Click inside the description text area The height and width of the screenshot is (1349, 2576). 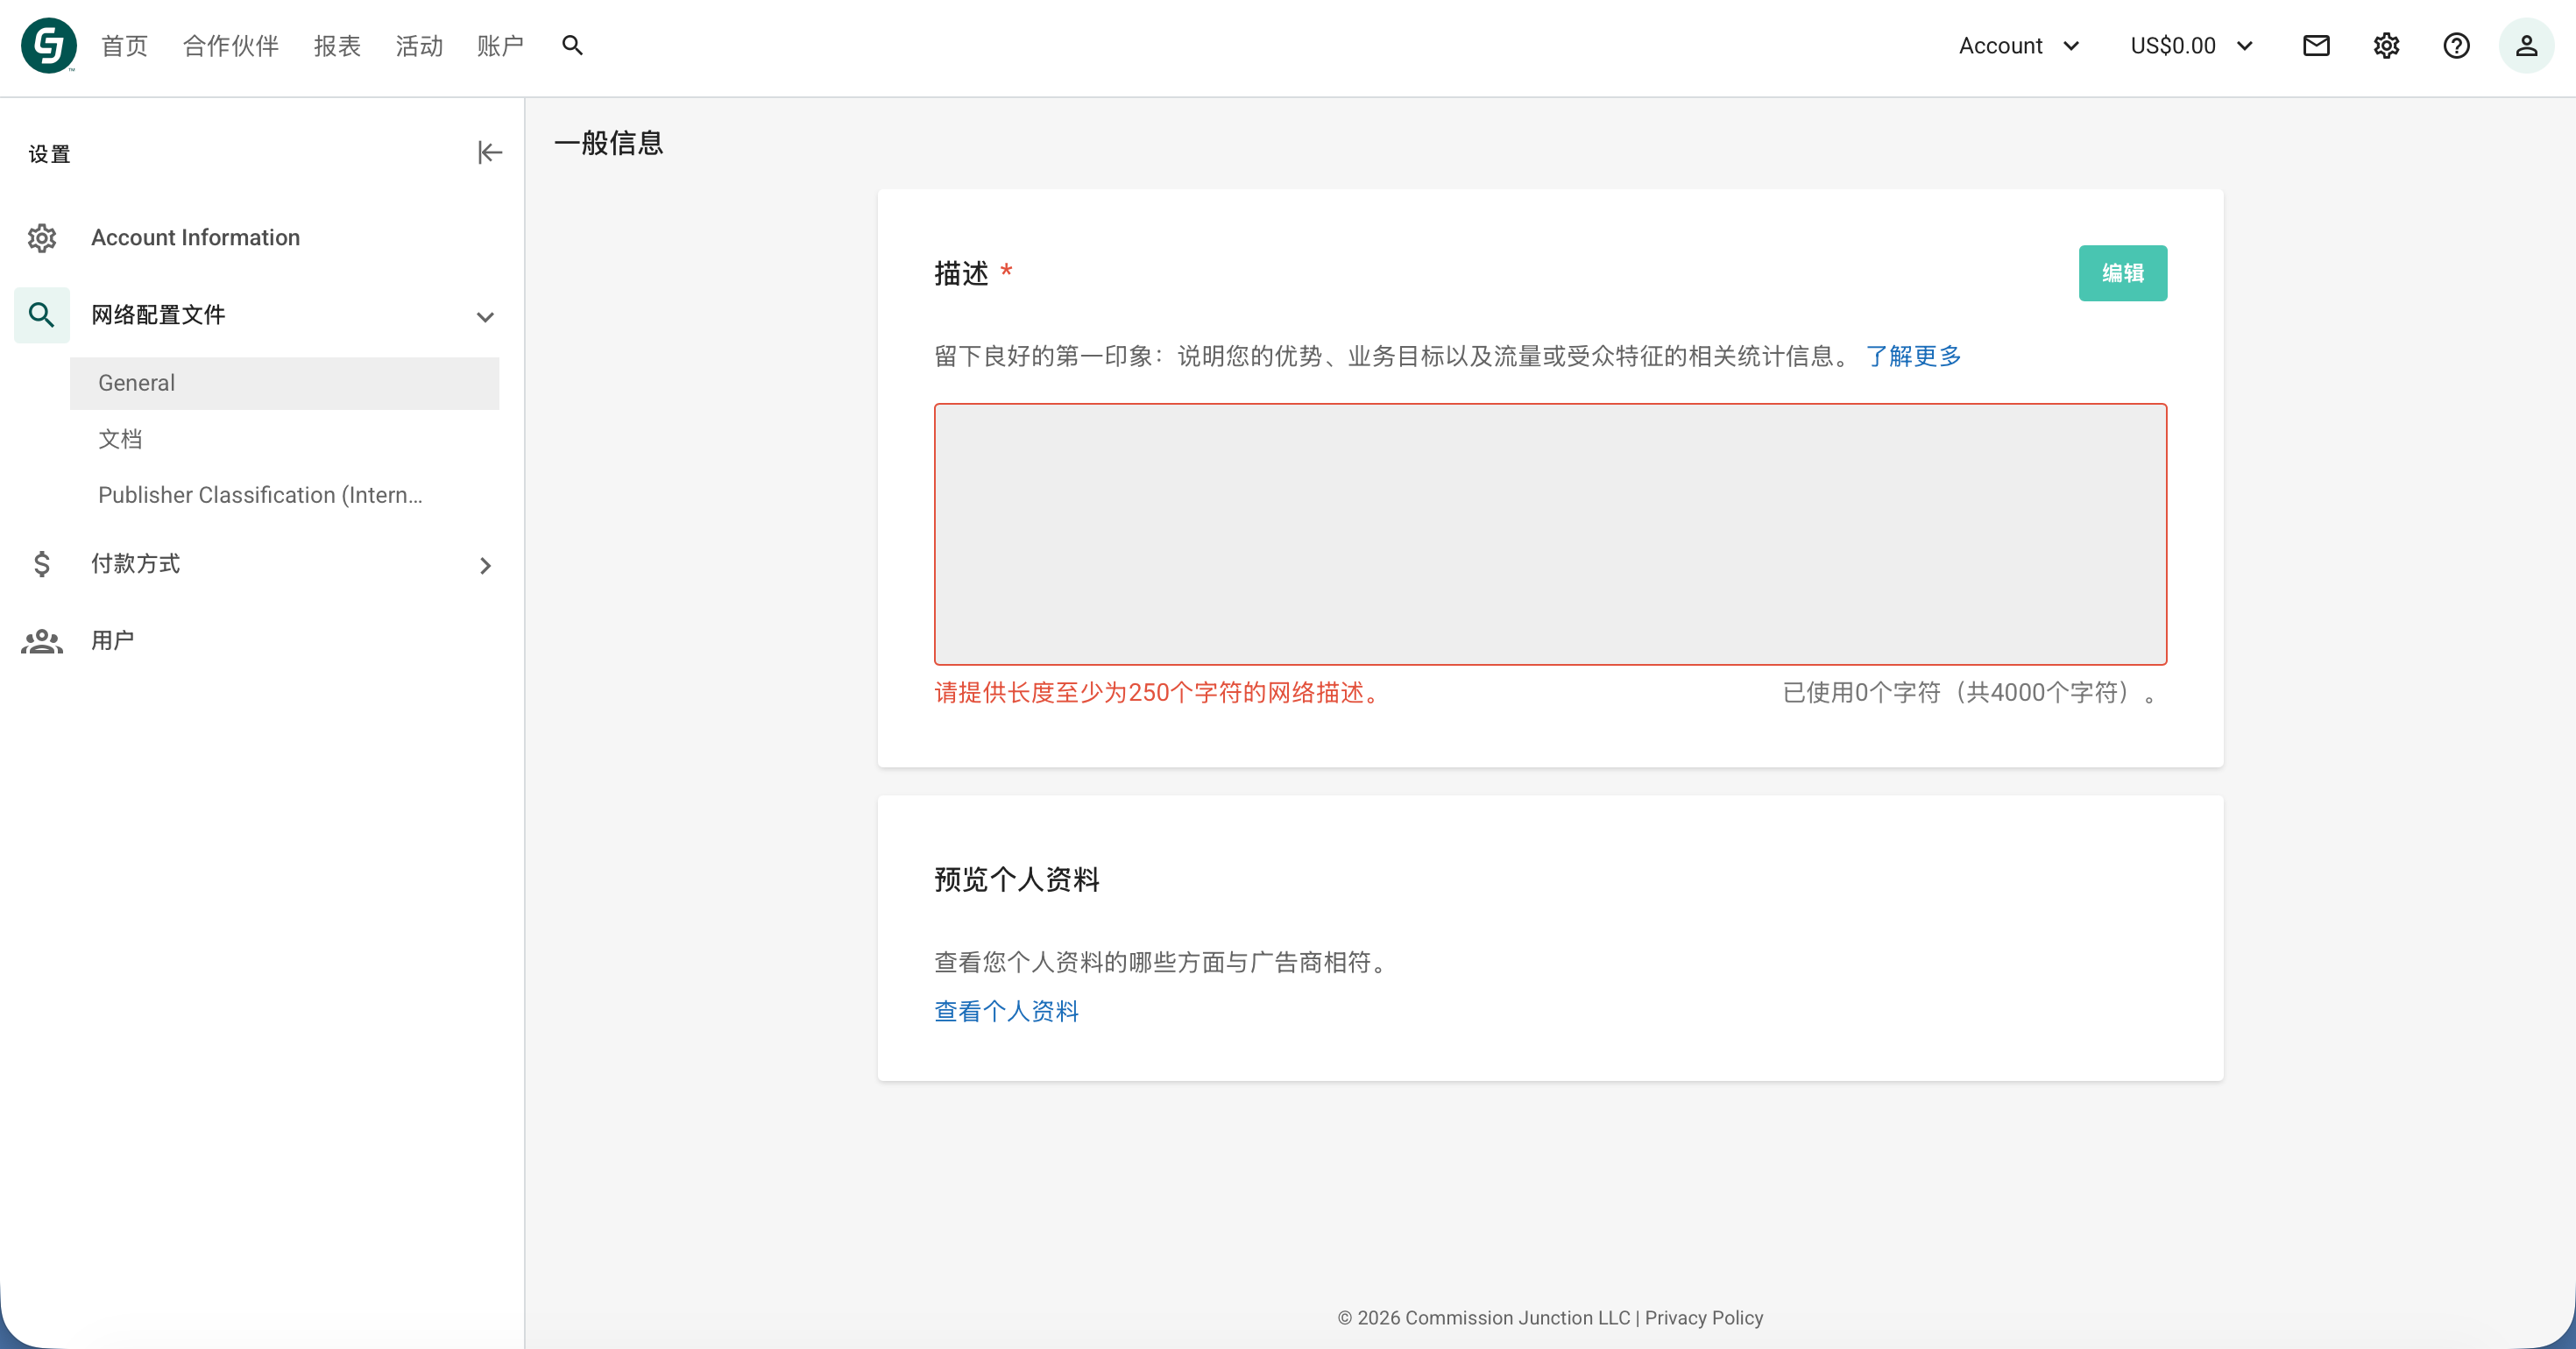pyautogui.click(x=1550, y=534)
